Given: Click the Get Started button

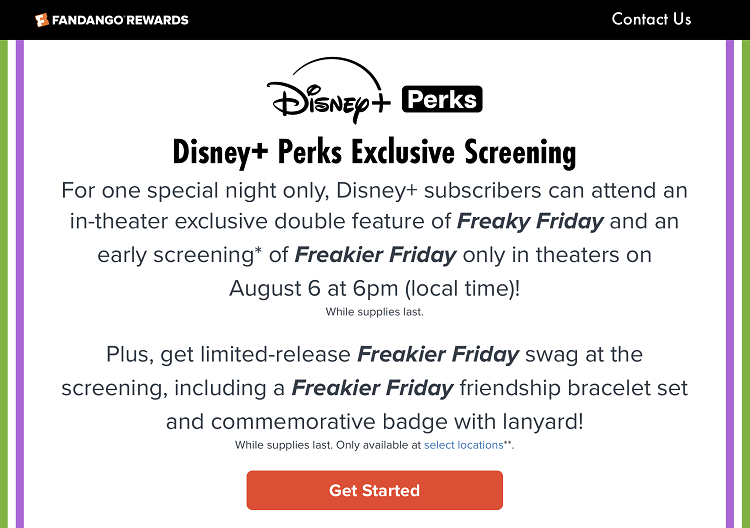Looking at the screenshot, I should click(x=375, y=490).
